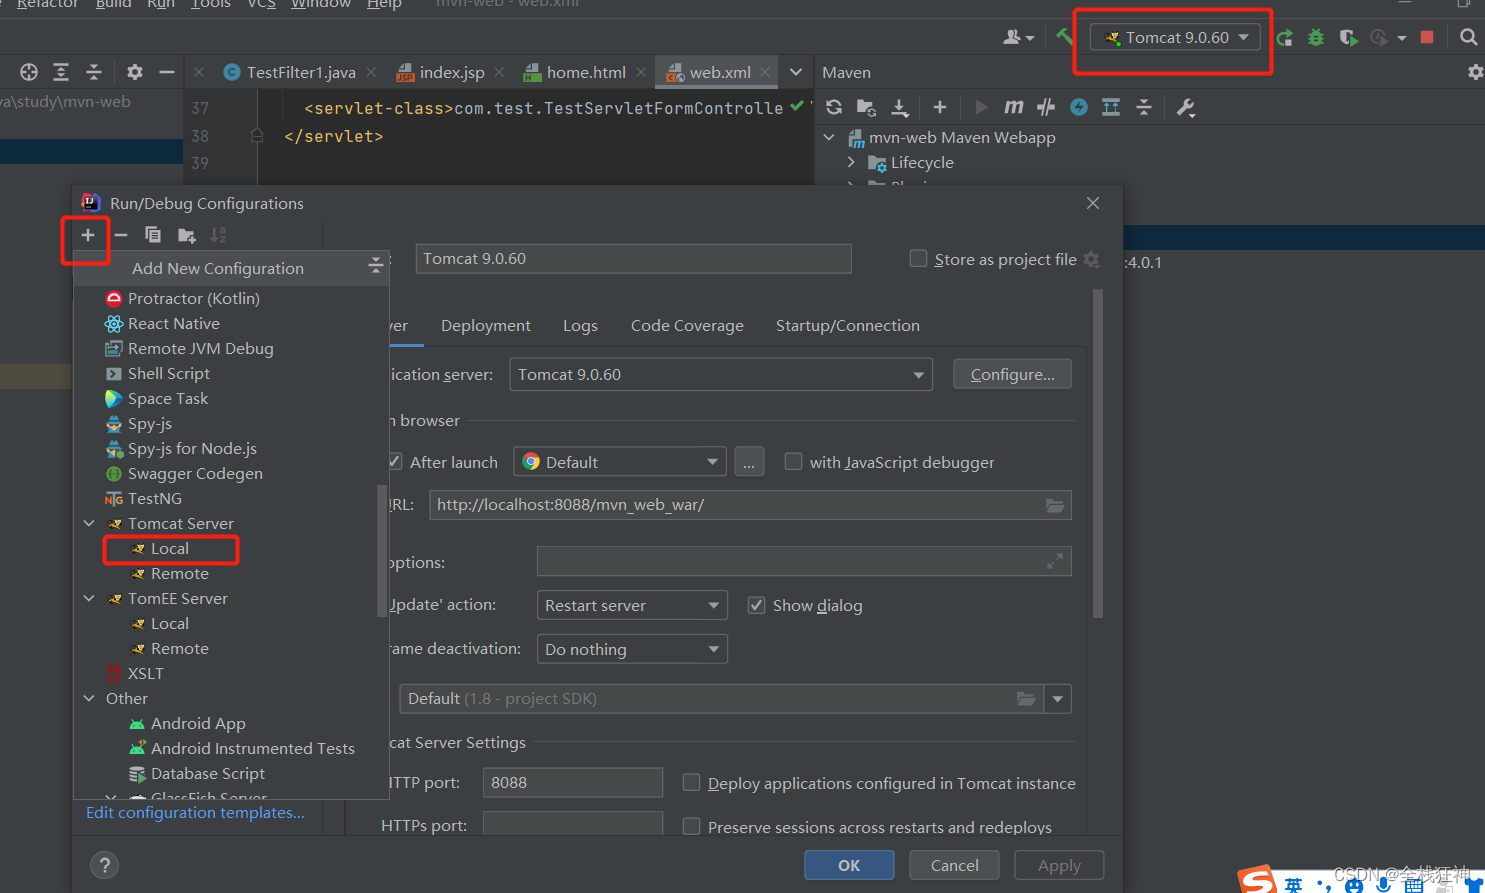The image size is (1485, 893).
Task: Collapse the TomEE Server tree node
Action: click(89, 599)
